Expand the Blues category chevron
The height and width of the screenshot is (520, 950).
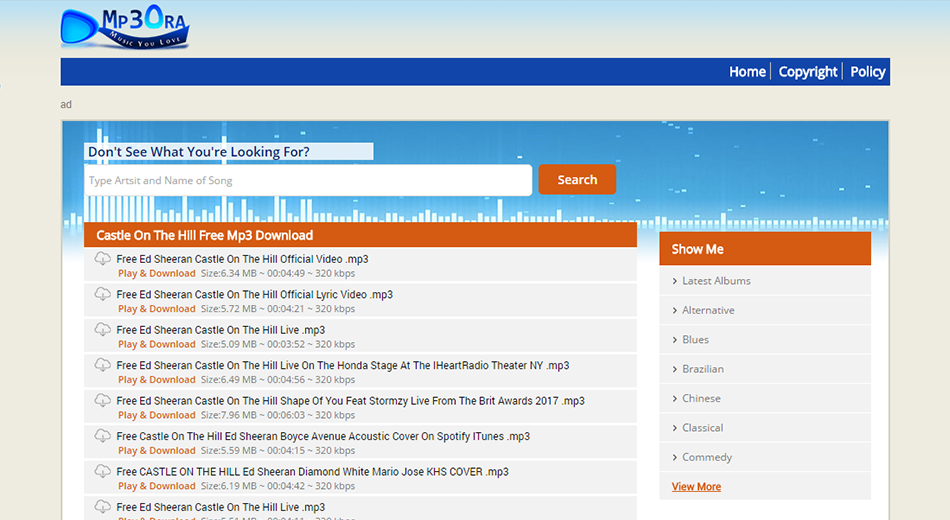coord(674,340)
